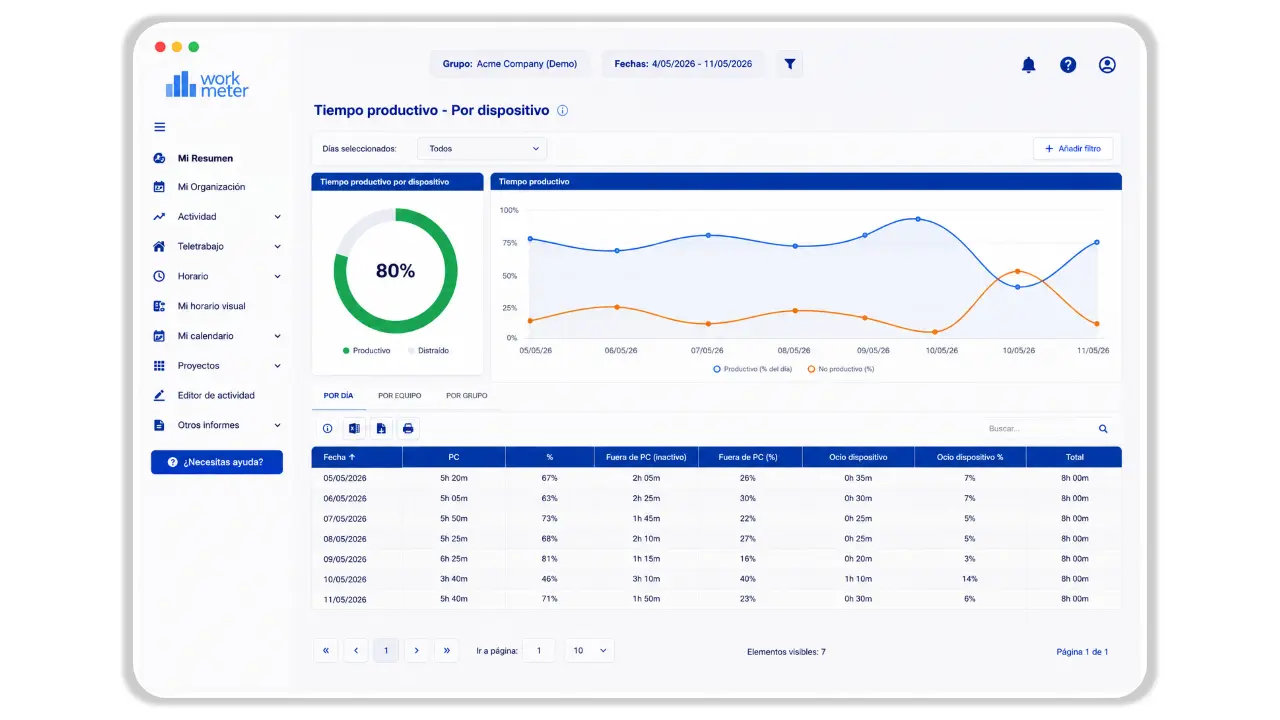Click the ¿Necesitas ayuda? button

(x=217, y=462)
